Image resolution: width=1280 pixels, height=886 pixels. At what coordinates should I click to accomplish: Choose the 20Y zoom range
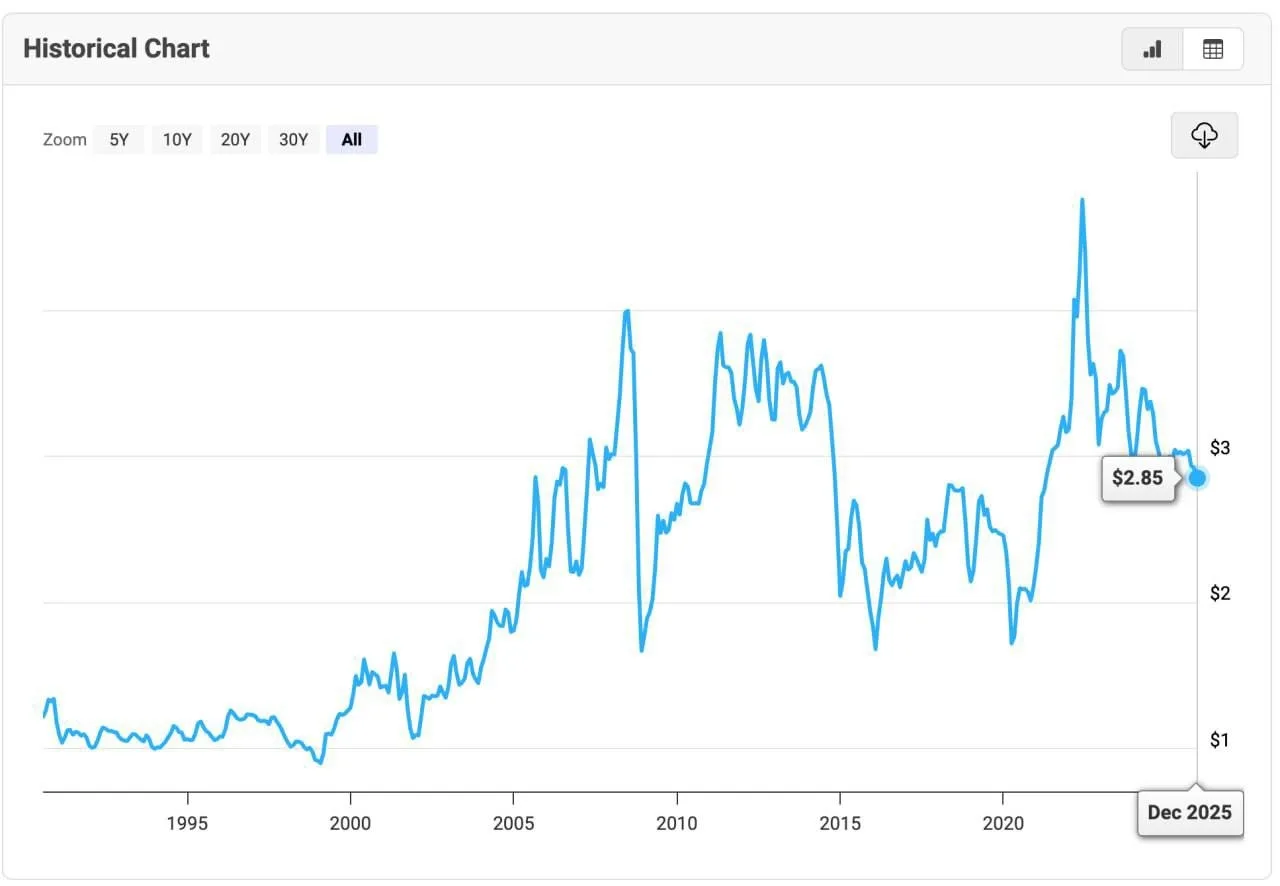[x=235, y=140]
